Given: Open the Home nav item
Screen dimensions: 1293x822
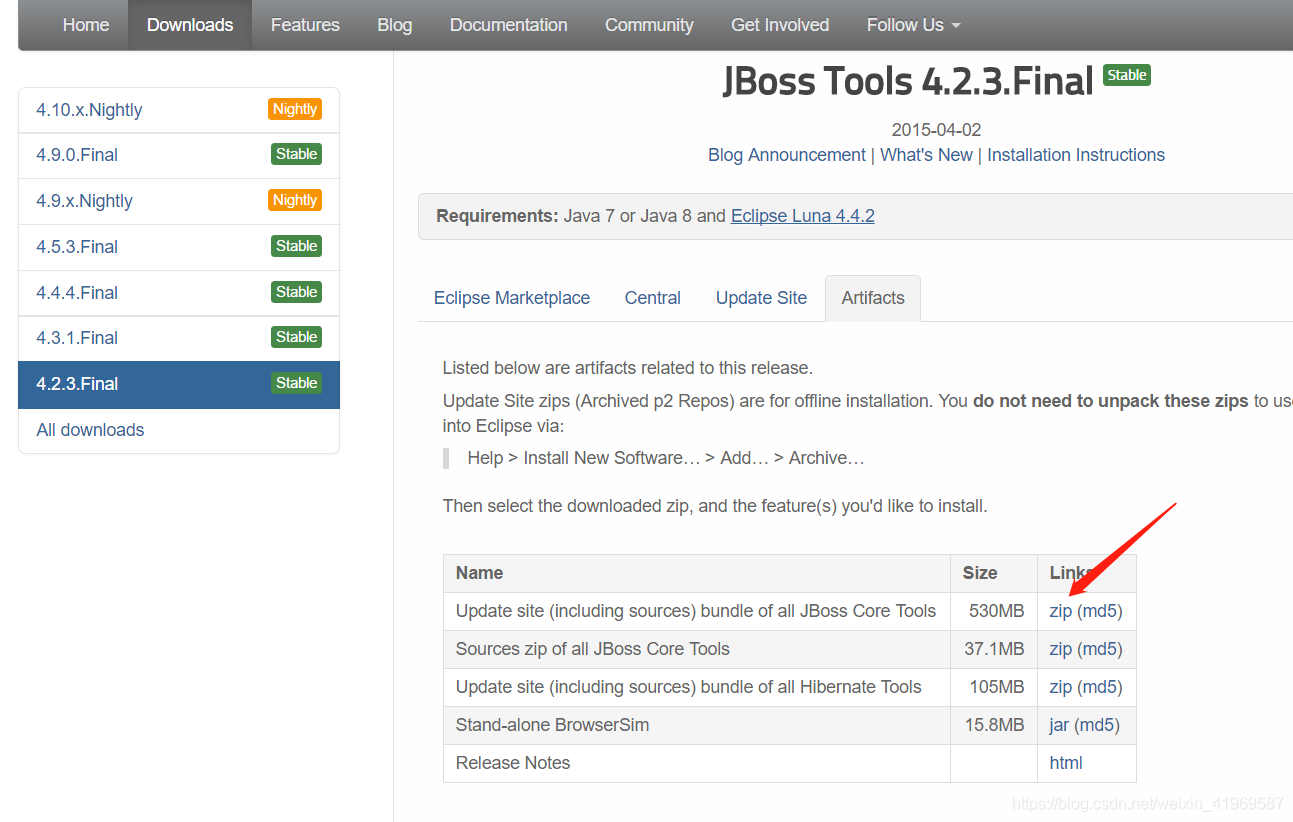Looking at the screenshot, I should click(86, 25).
